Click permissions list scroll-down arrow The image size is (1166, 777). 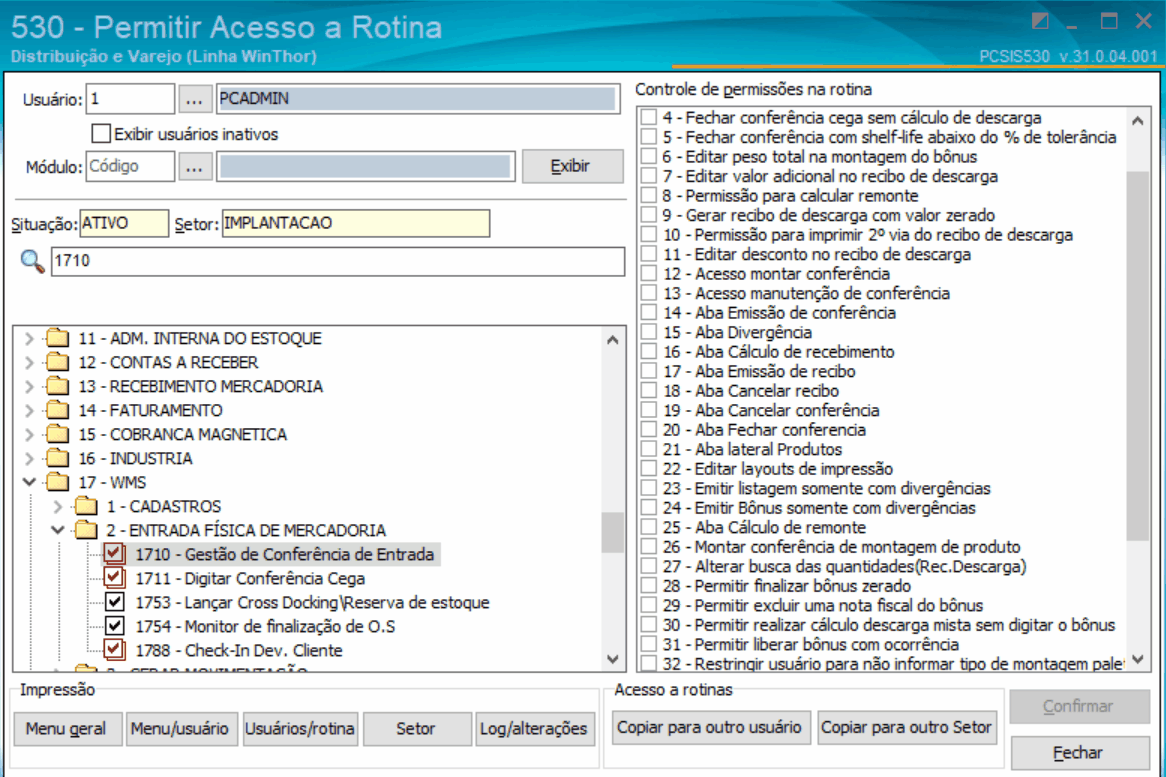tap(1138, 659)
